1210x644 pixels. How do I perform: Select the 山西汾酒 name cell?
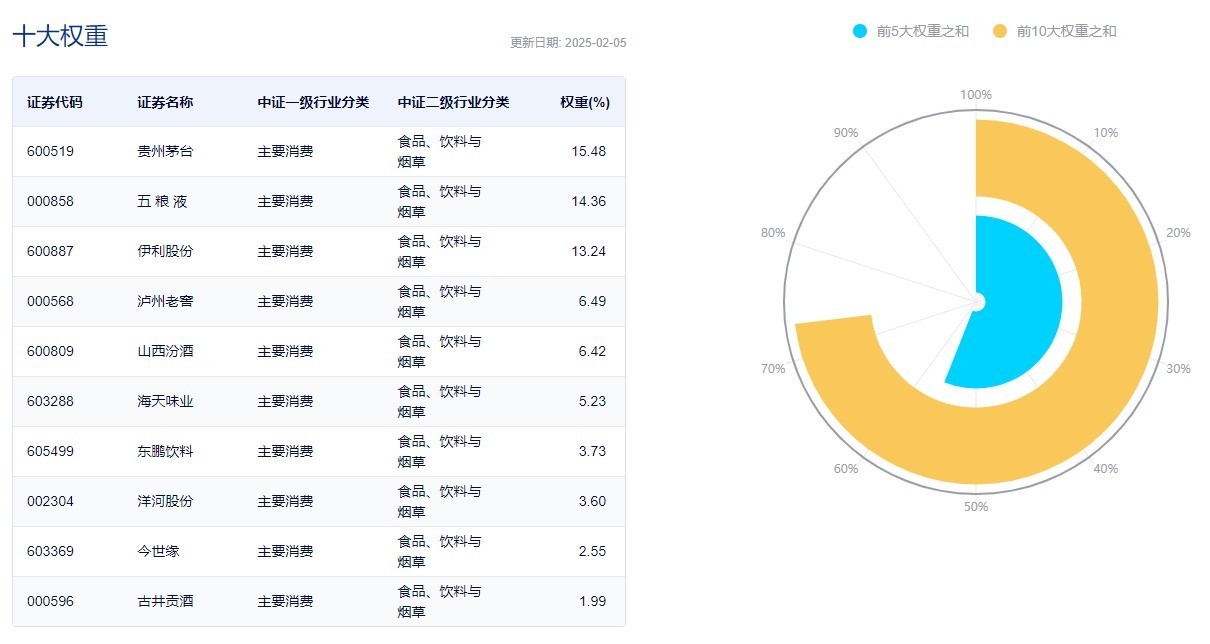165,351
